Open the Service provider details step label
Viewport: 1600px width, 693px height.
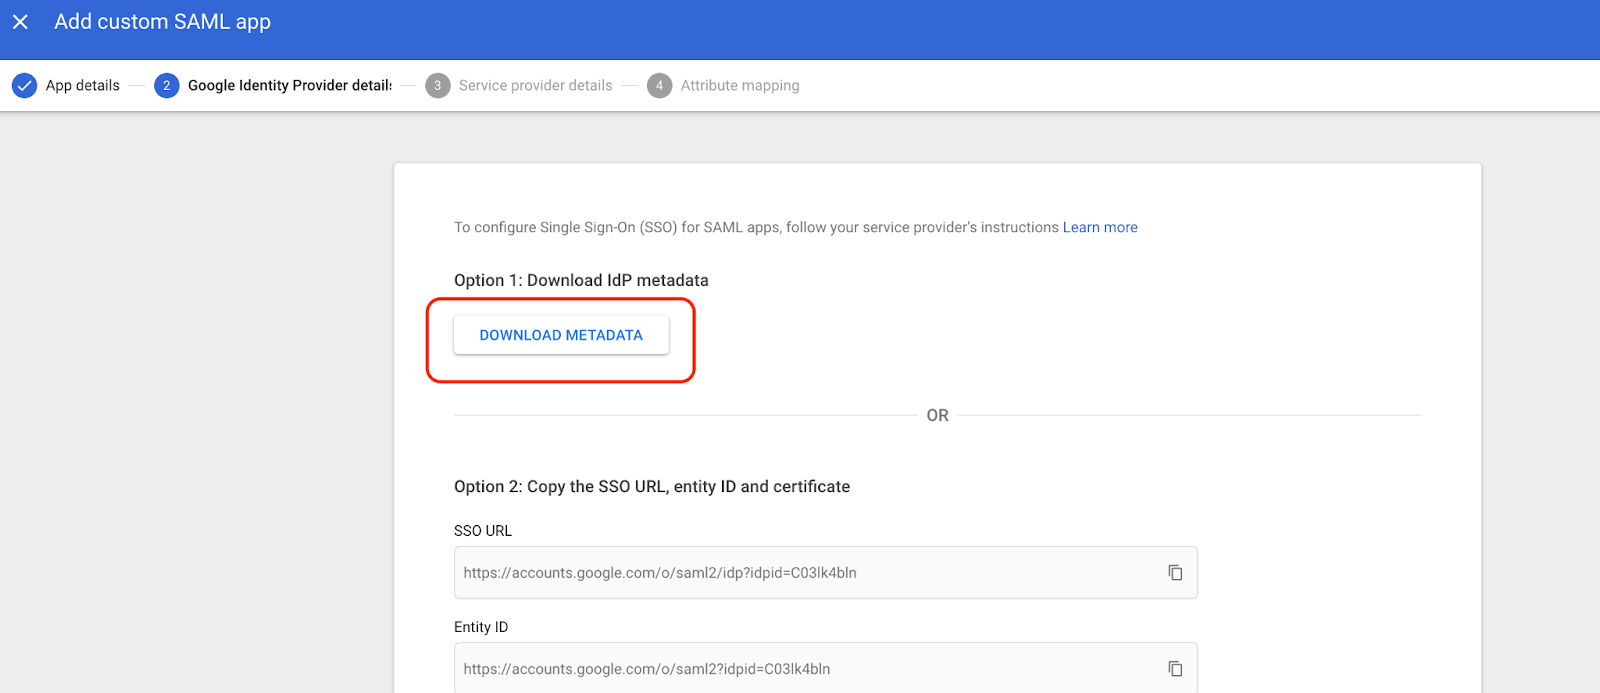coord(535,86)
